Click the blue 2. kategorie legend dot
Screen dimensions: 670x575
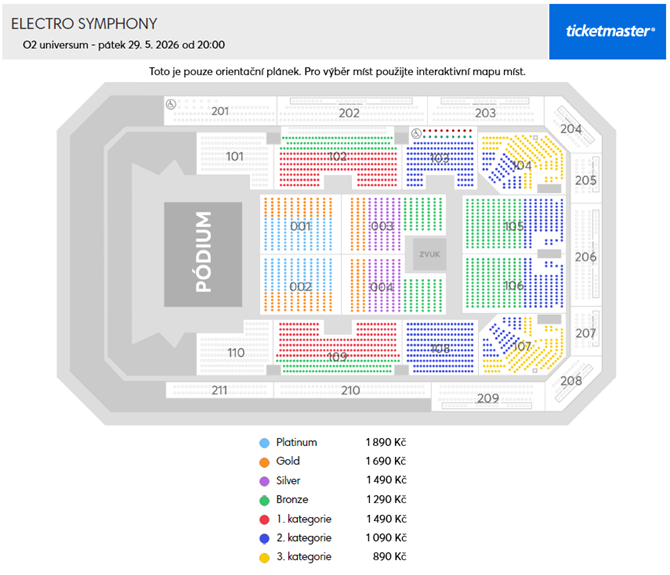click(x=264, y=537)
